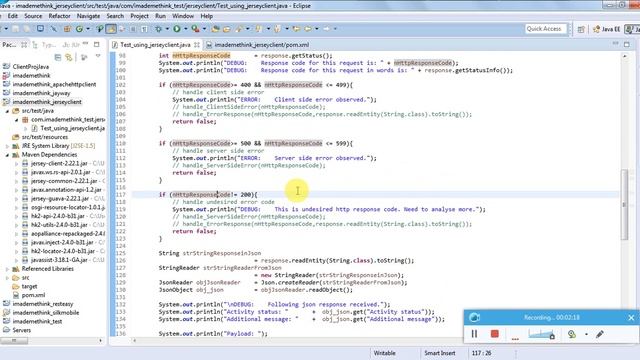
Task: Click the Run External Tools icon
Action: (196, 29)
